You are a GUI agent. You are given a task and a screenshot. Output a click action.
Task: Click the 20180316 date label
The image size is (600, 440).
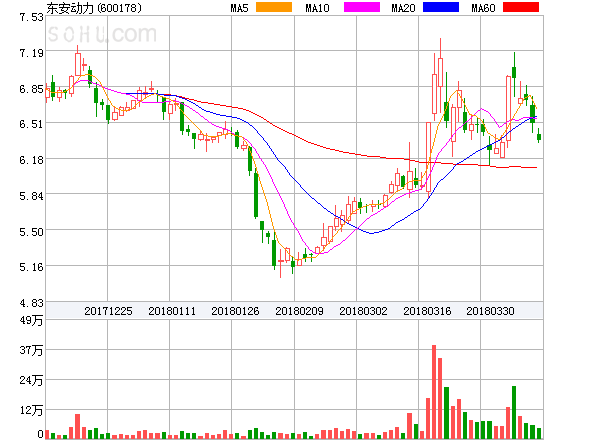(427, 311)
